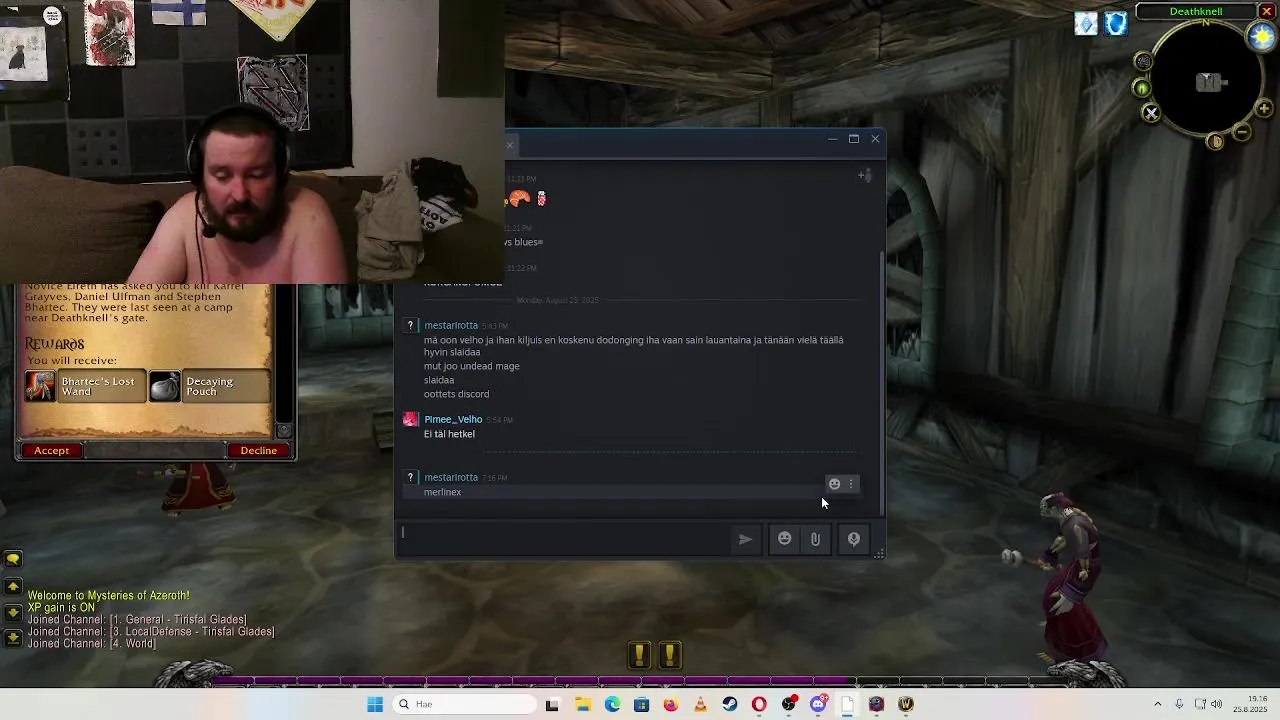The width and height of the screenshot is (1280, 720).
Task: Click the crossed swords minimap button
Action: point(1151,113)
